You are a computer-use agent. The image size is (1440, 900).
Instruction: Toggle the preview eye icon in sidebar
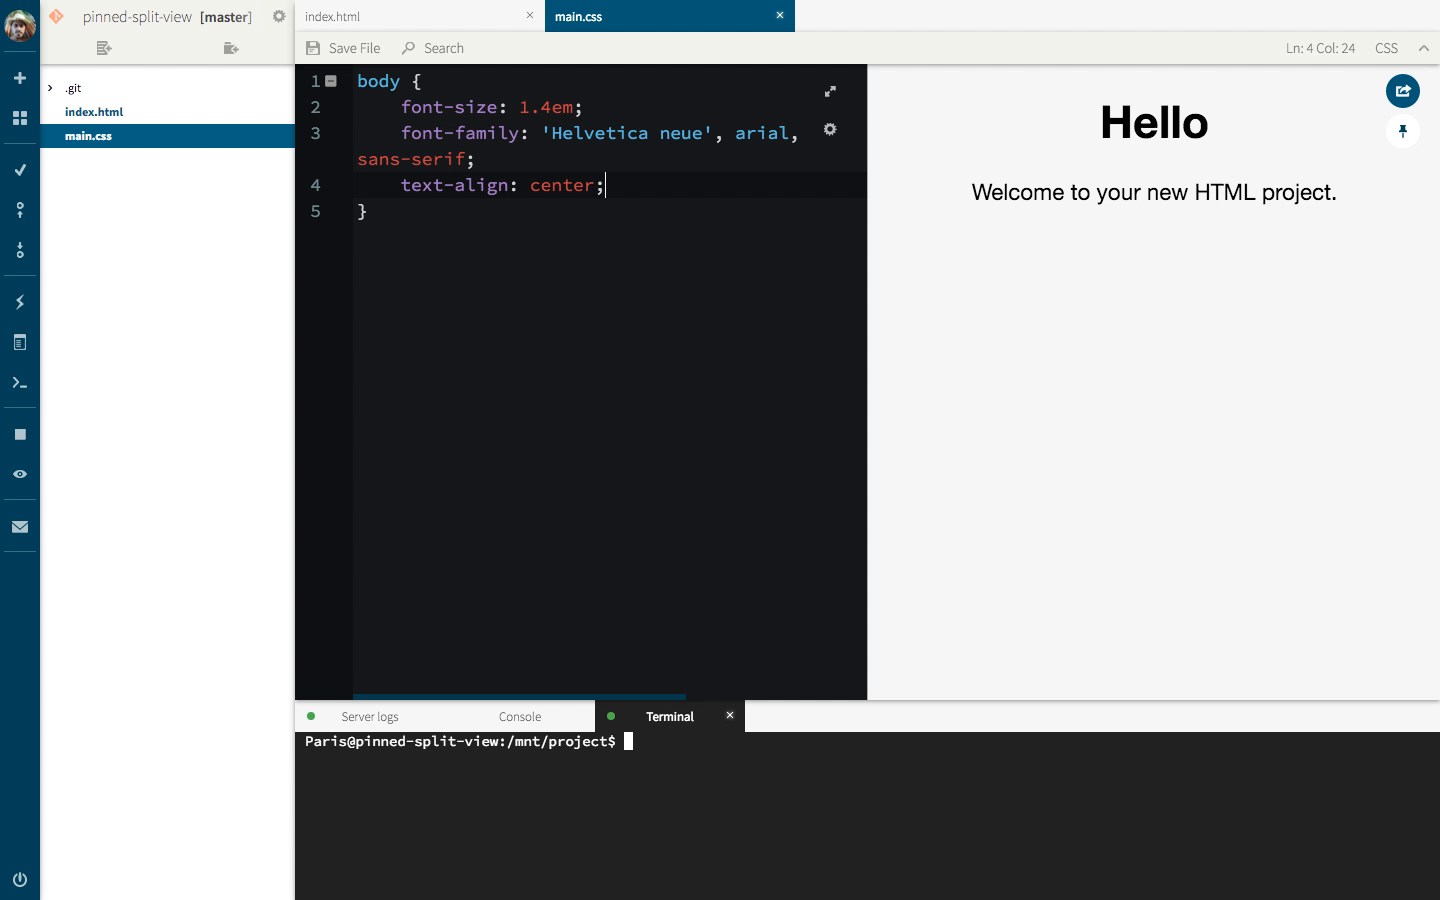pyautogui.click(x=20, y=474)
